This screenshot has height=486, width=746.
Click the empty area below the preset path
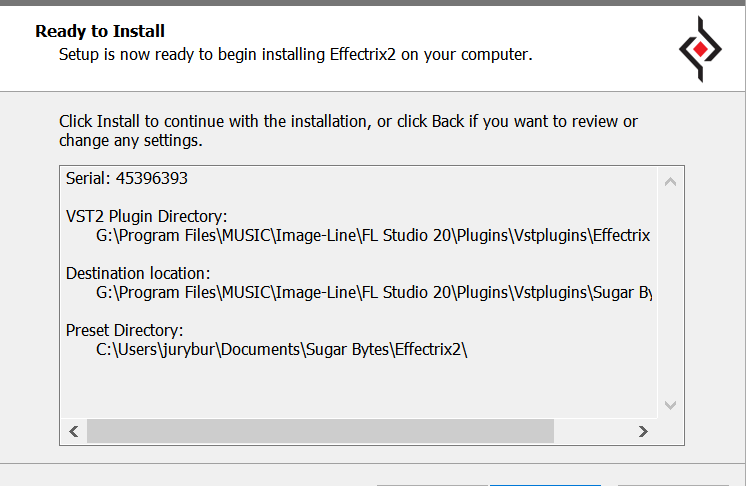[x=360, y=390]
